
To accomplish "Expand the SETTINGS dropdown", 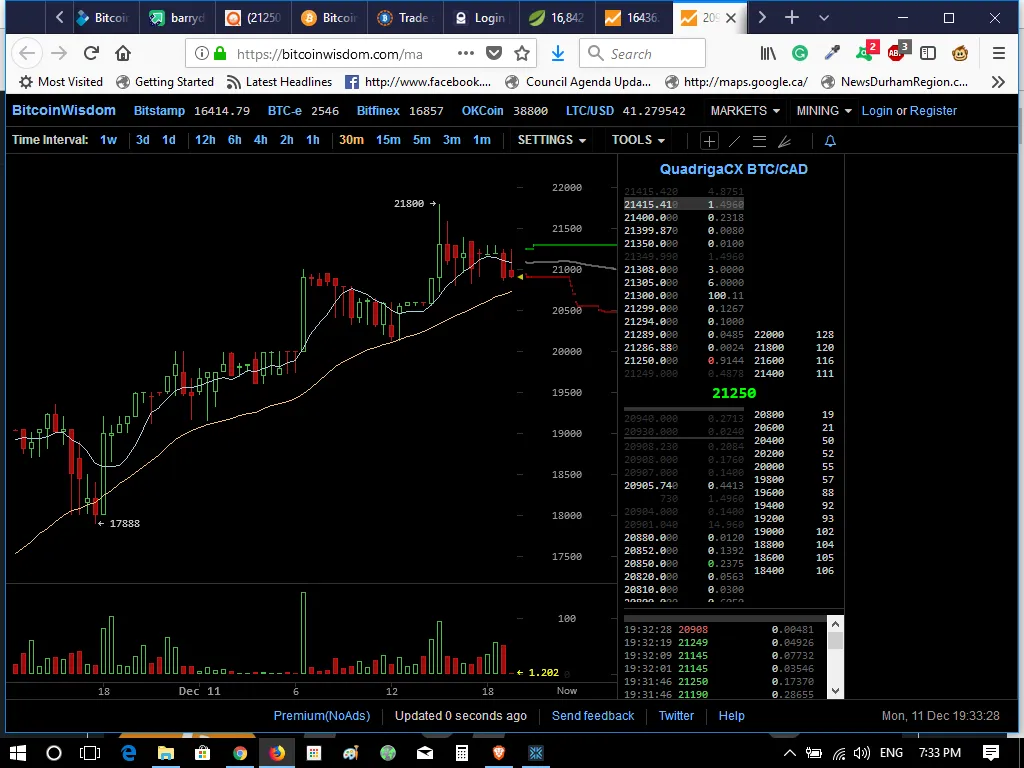I will tap(551, 140).
